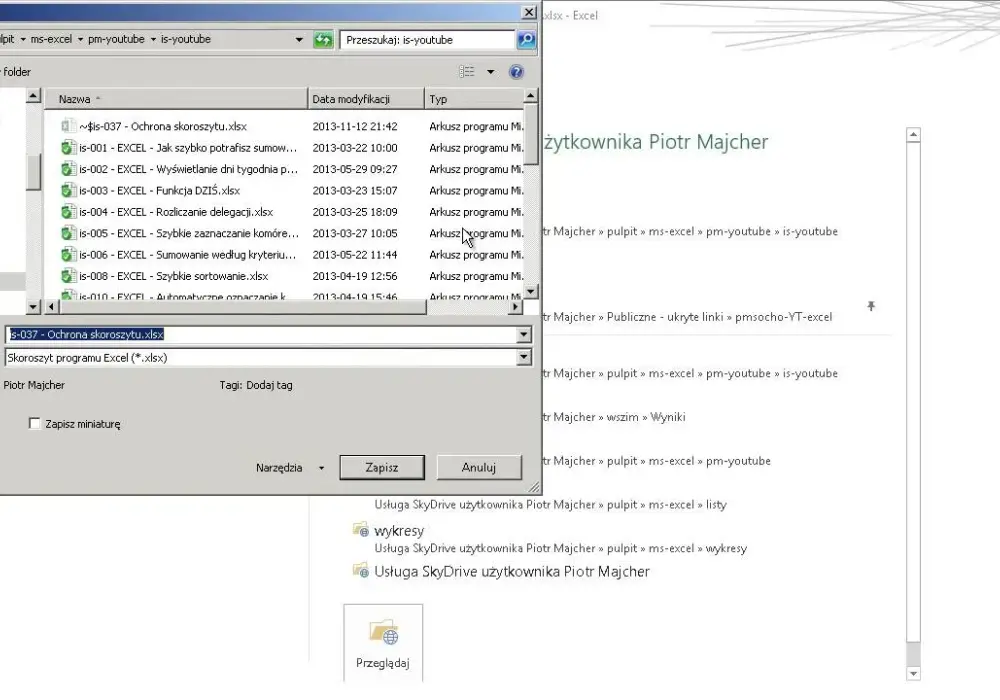Image resolution: width=1000 pixels, height=700 pixels.
Task: Click the horizontal scrollbar thumb in file list
Action: pyautogui.click(x=242, y=307)
